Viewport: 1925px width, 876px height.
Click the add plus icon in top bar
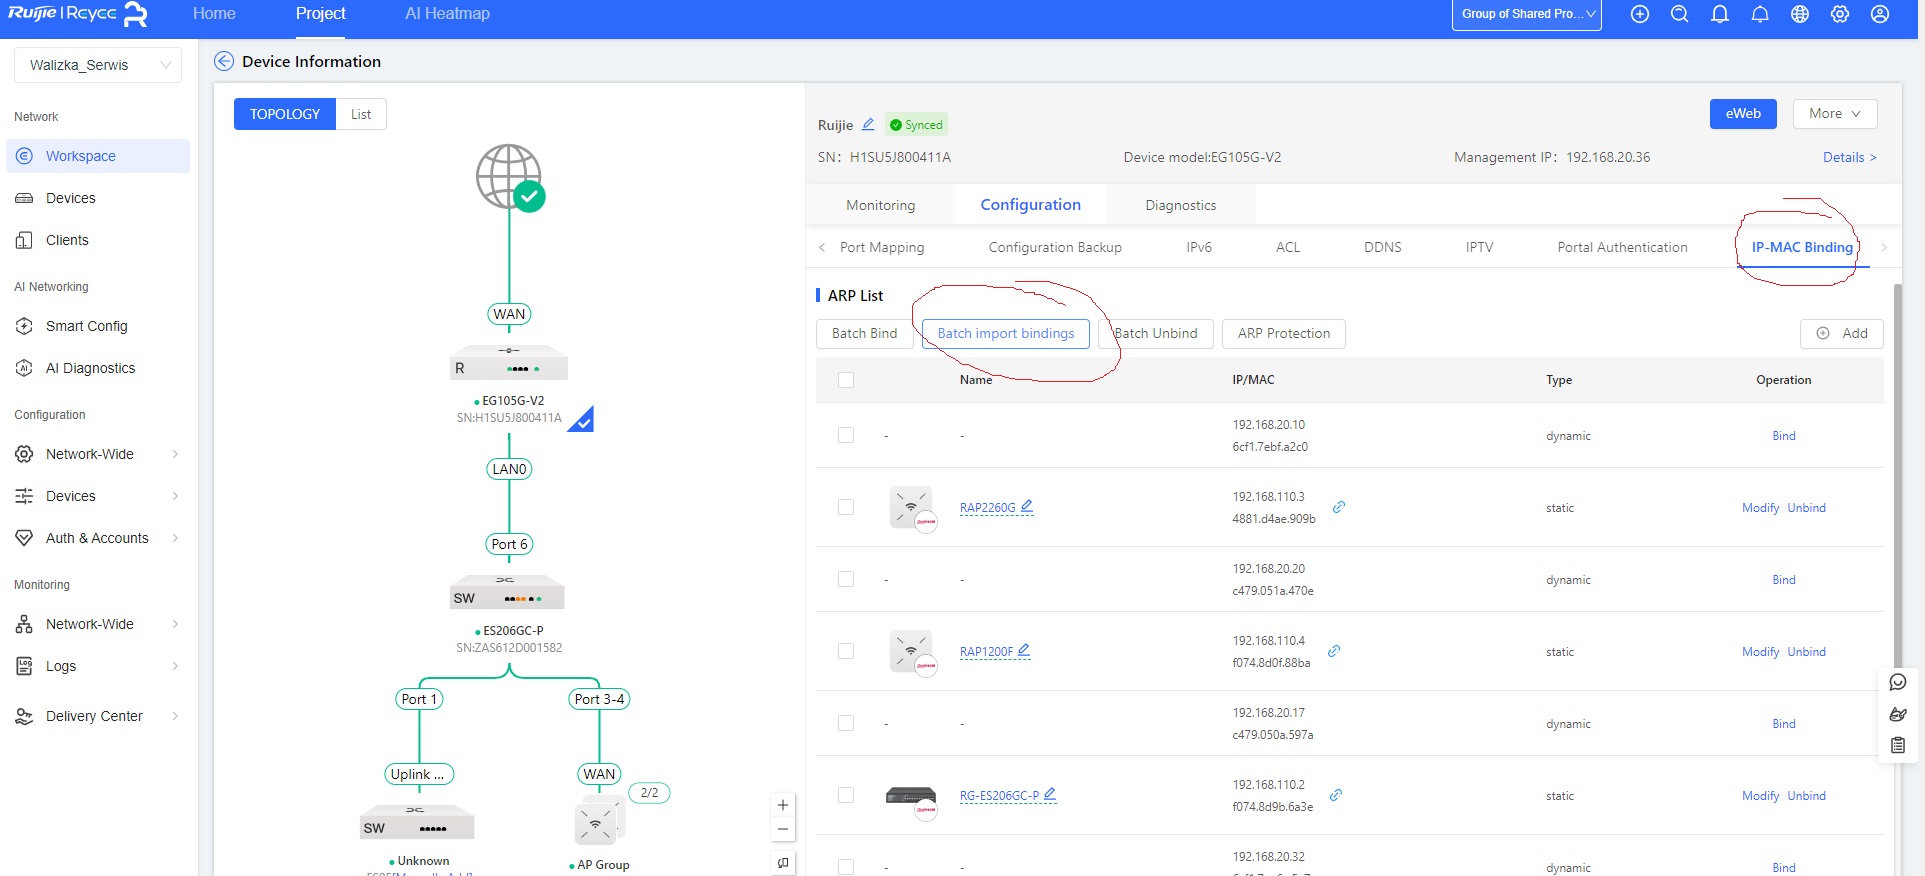pyautogui.click(x=1640, y=14)
